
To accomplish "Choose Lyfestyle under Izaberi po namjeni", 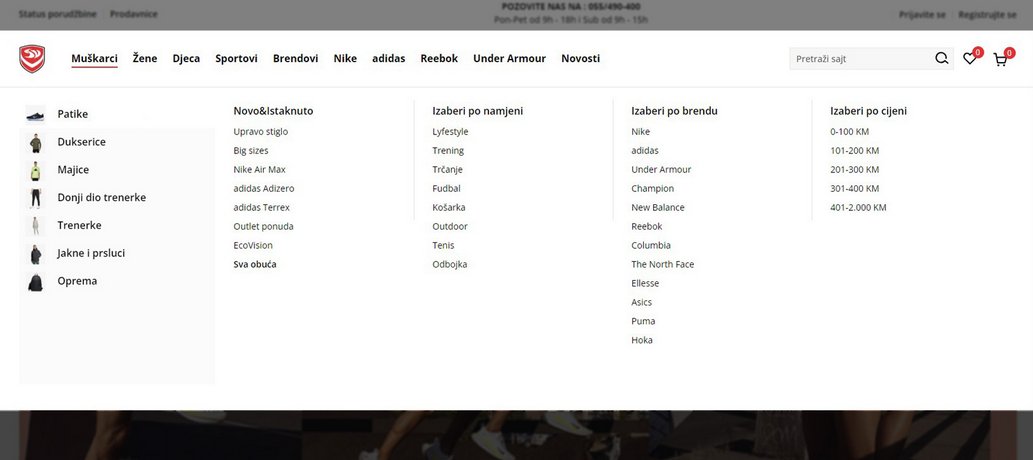I will (450, 132).
